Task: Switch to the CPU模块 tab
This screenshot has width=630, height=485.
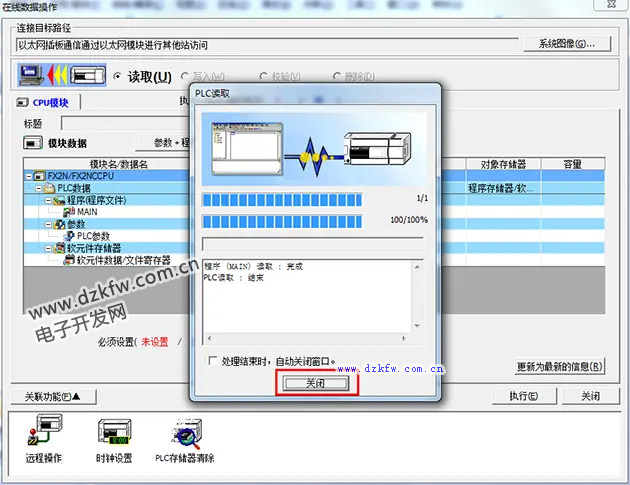Action: 45,102
